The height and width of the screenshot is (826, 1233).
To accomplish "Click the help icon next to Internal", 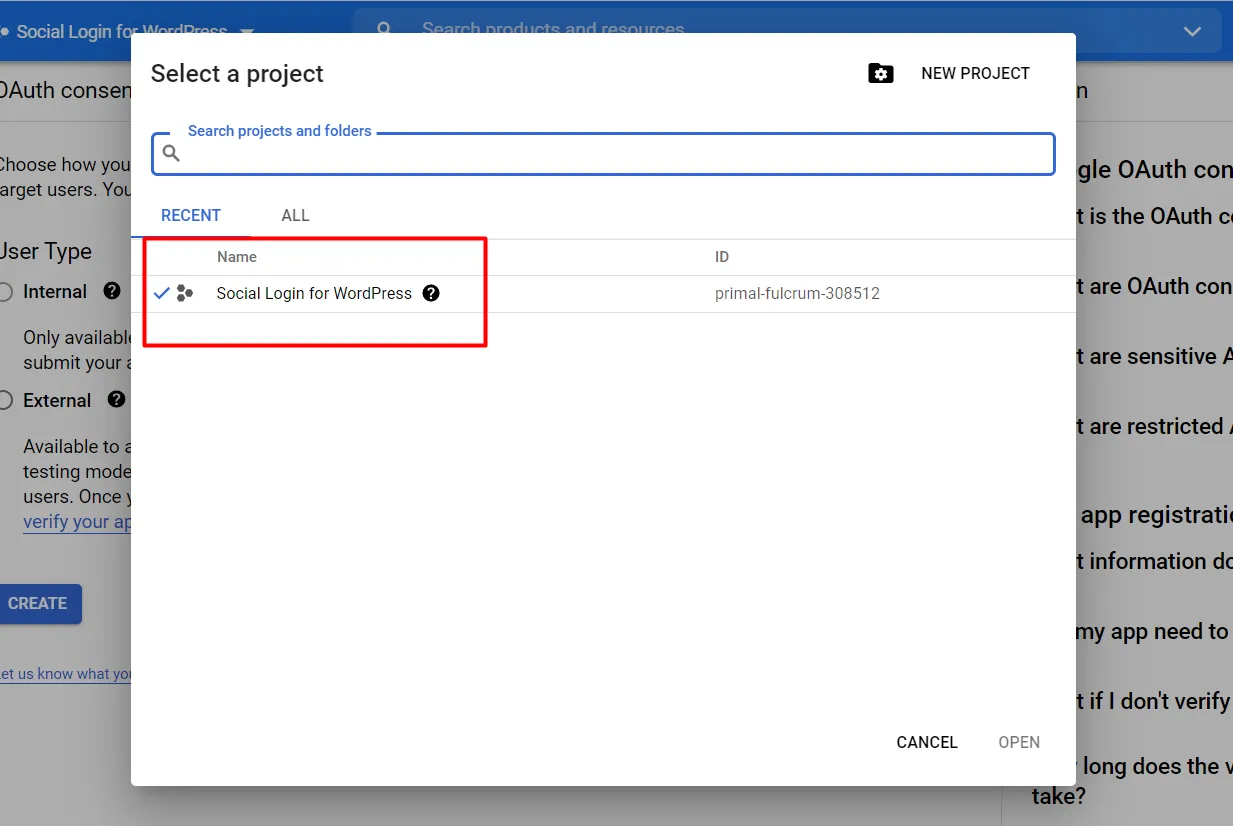I will pos(112,291).
